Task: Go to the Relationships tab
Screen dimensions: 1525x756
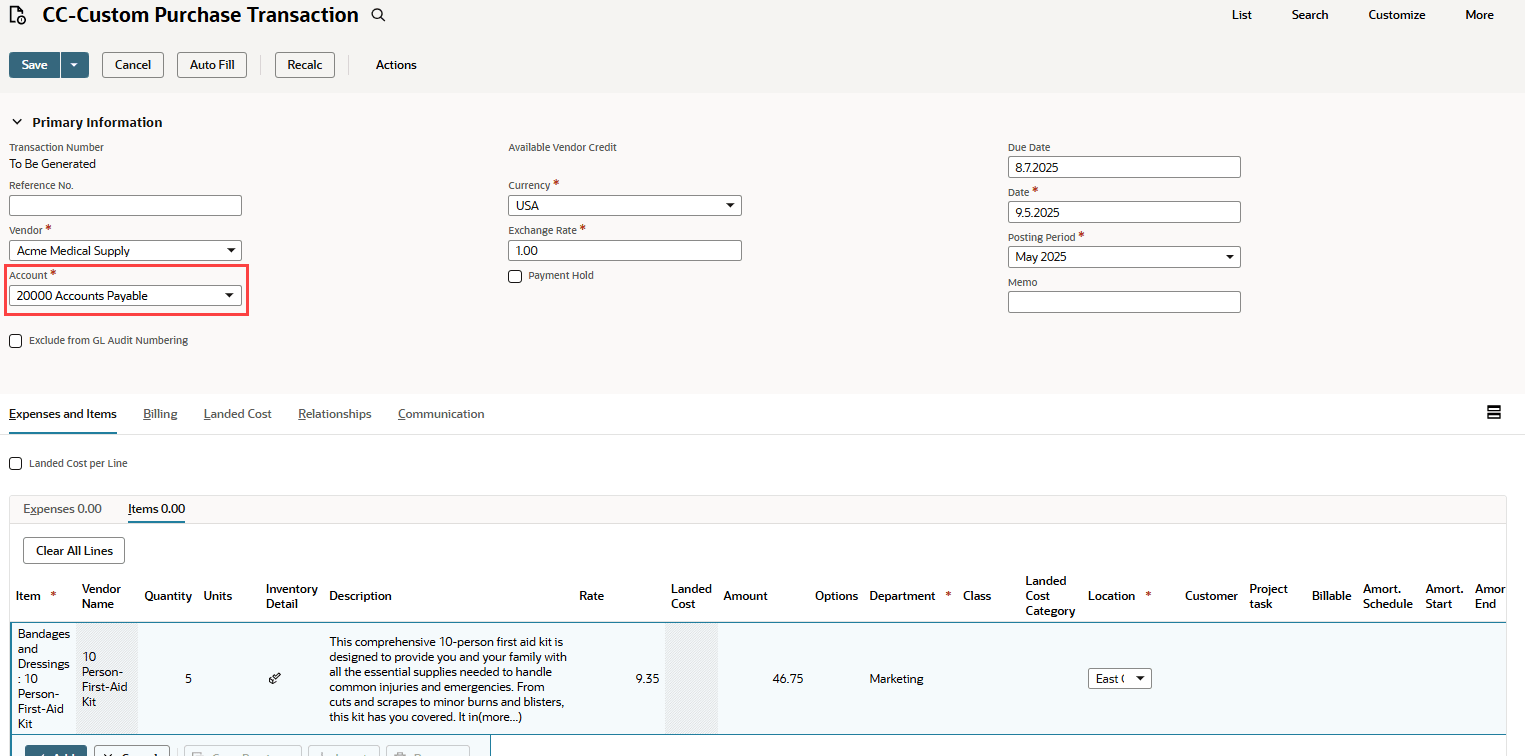Action: pyautogui.click(x=334, y=414)
